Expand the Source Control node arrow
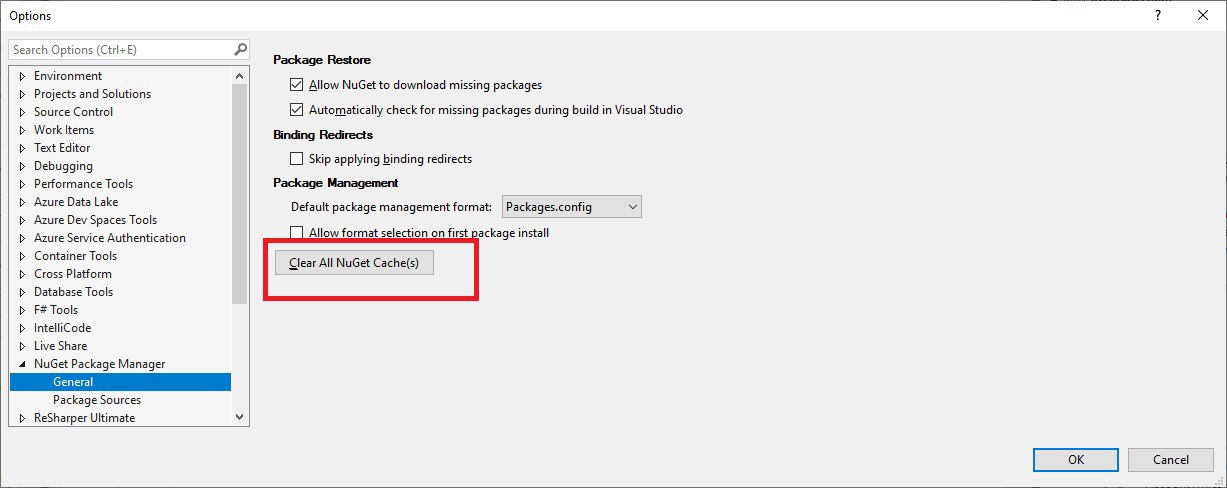Screen dimensions: 1227x488 [x=22, y=112]
